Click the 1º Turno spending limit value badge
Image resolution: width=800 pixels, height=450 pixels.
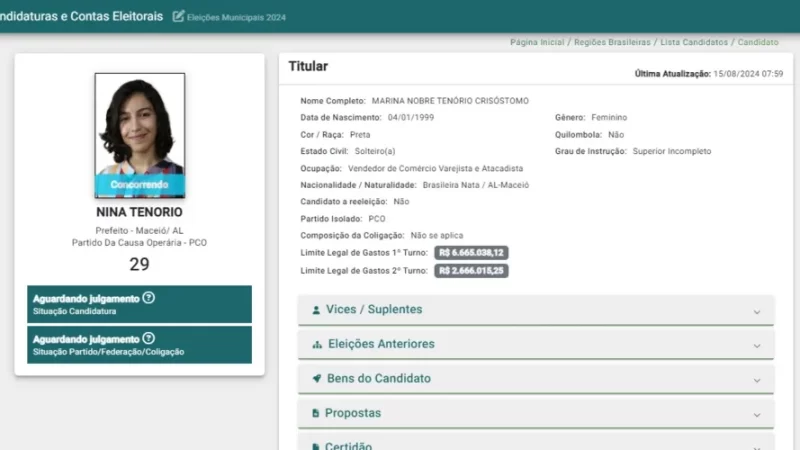click(x=472, y=253)
